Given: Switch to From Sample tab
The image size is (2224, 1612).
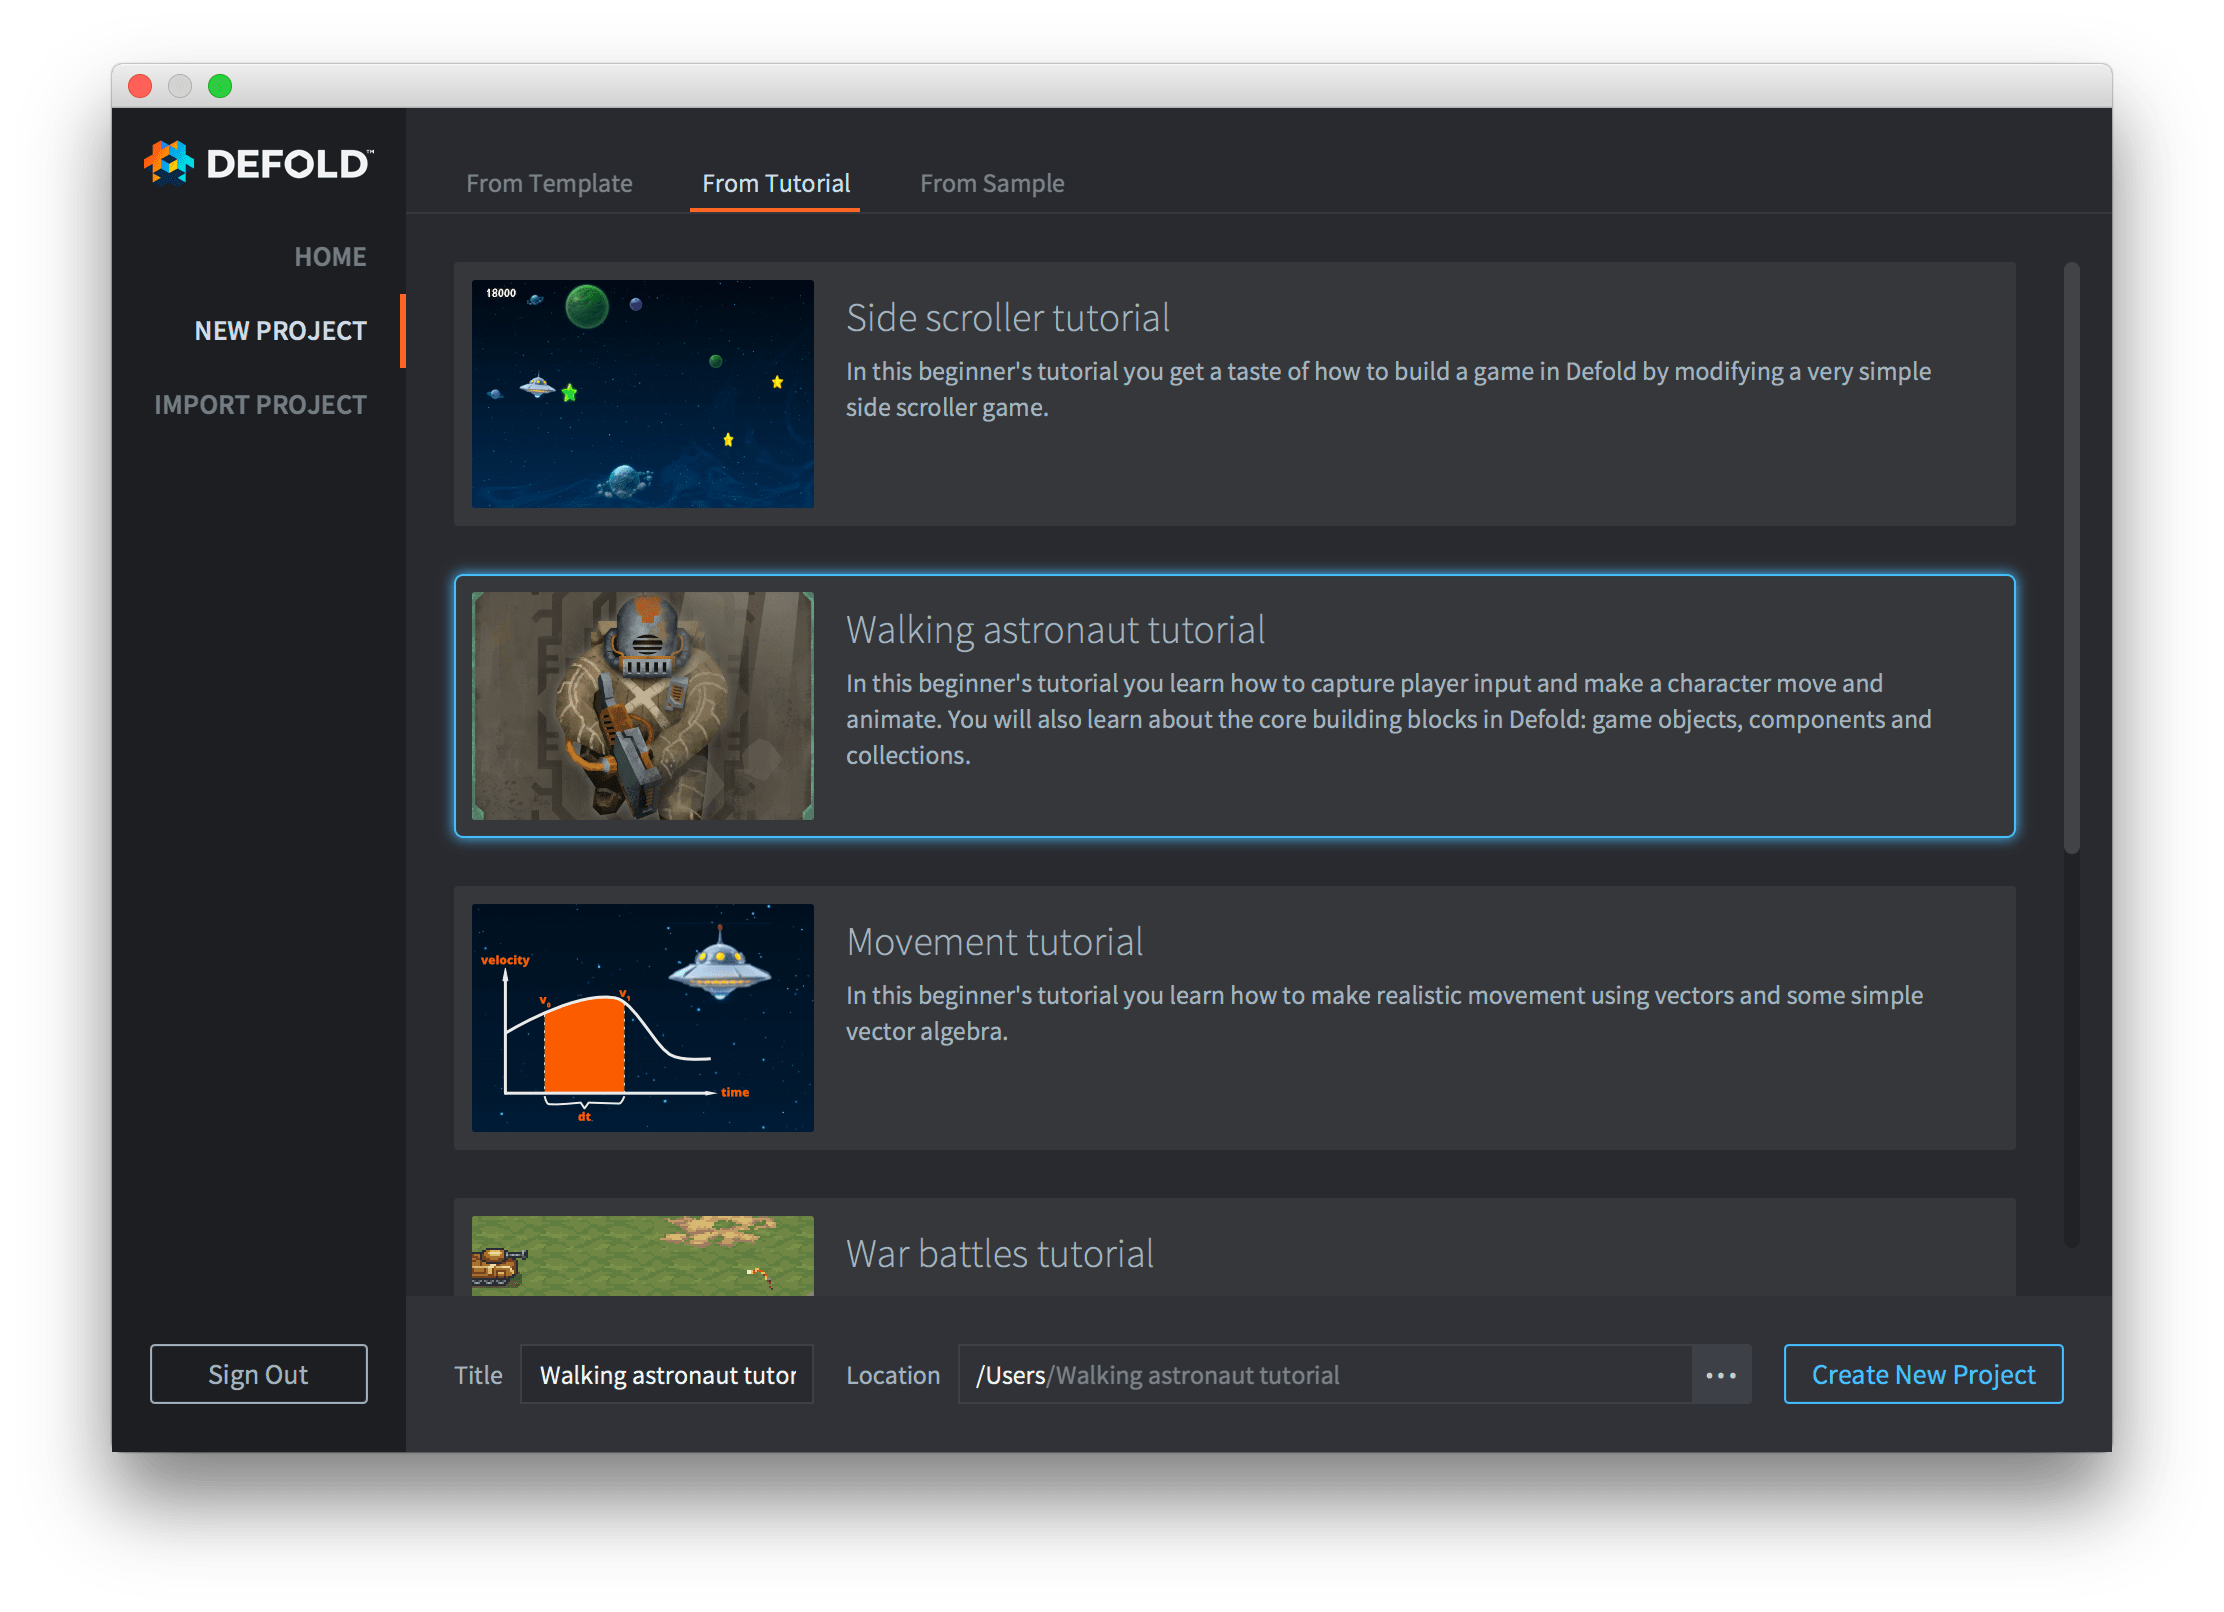Looking at the screenshot, I should (x=991, y=184).
